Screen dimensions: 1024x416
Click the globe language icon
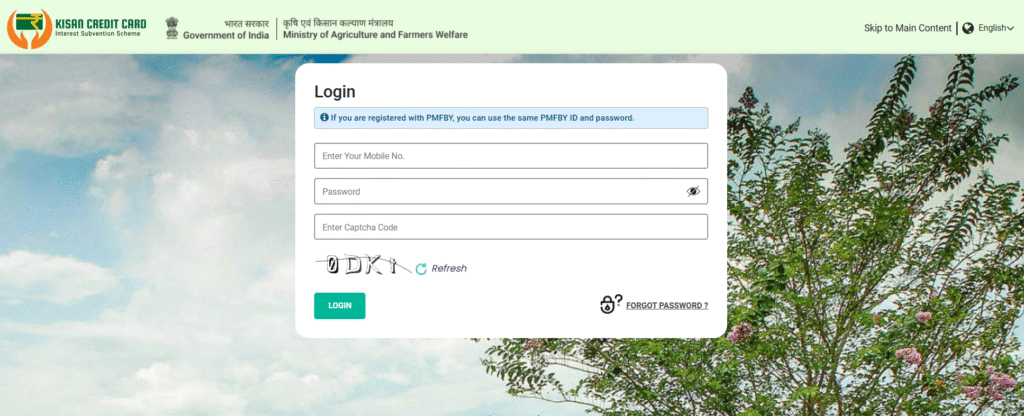coord(968,28)
